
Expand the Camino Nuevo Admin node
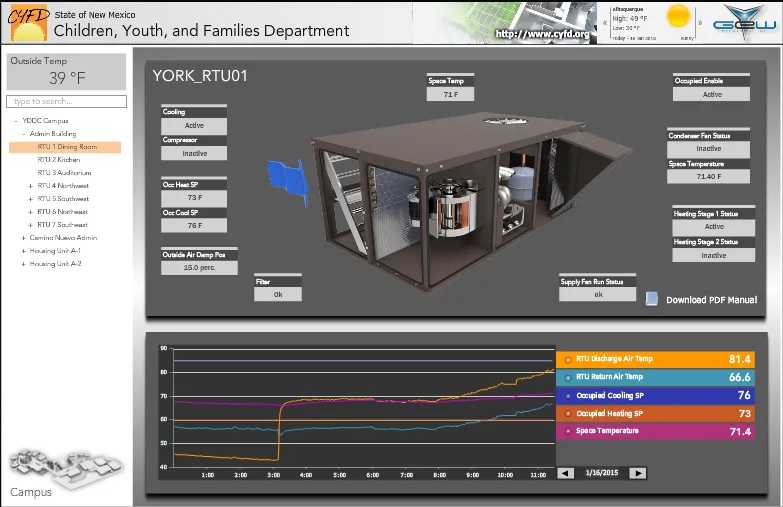23,238
